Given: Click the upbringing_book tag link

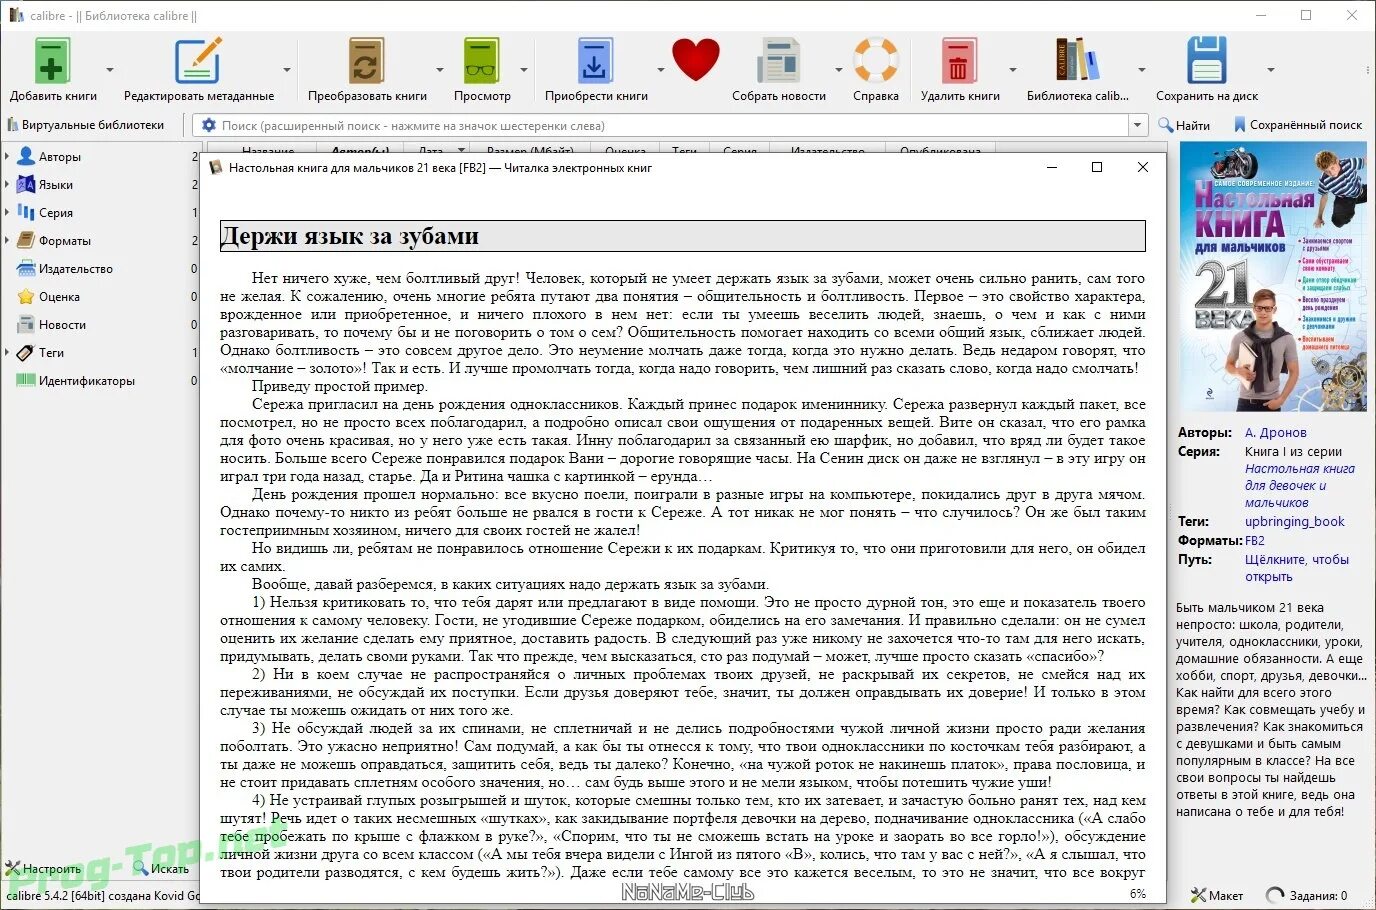Looking at the screenshot, I should pyautogui.click(x=1294, y=521).
